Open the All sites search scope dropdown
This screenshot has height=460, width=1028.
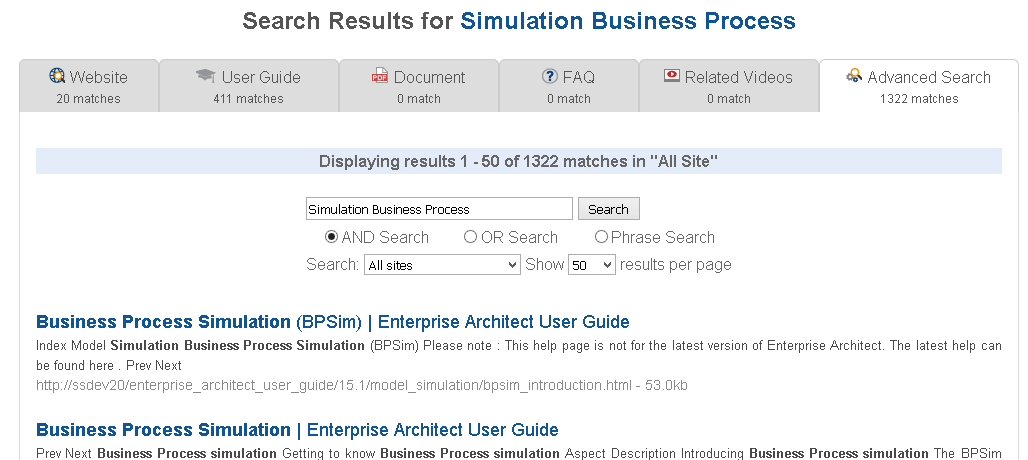point(441,265)
